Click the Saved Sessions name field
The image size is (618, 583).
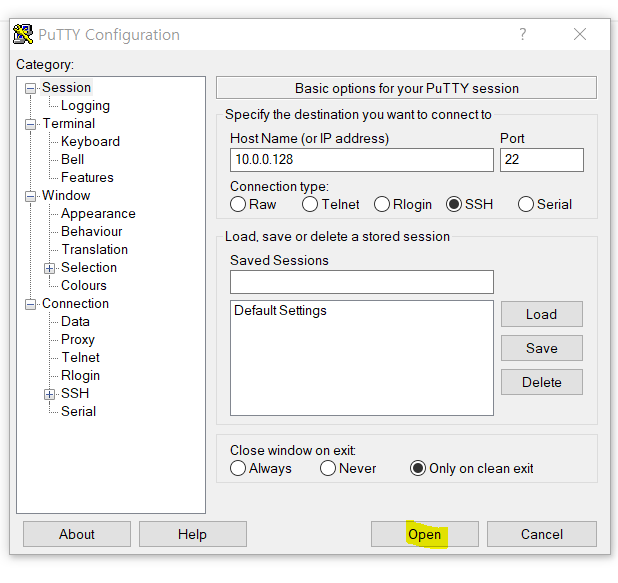tap(362, 282)
